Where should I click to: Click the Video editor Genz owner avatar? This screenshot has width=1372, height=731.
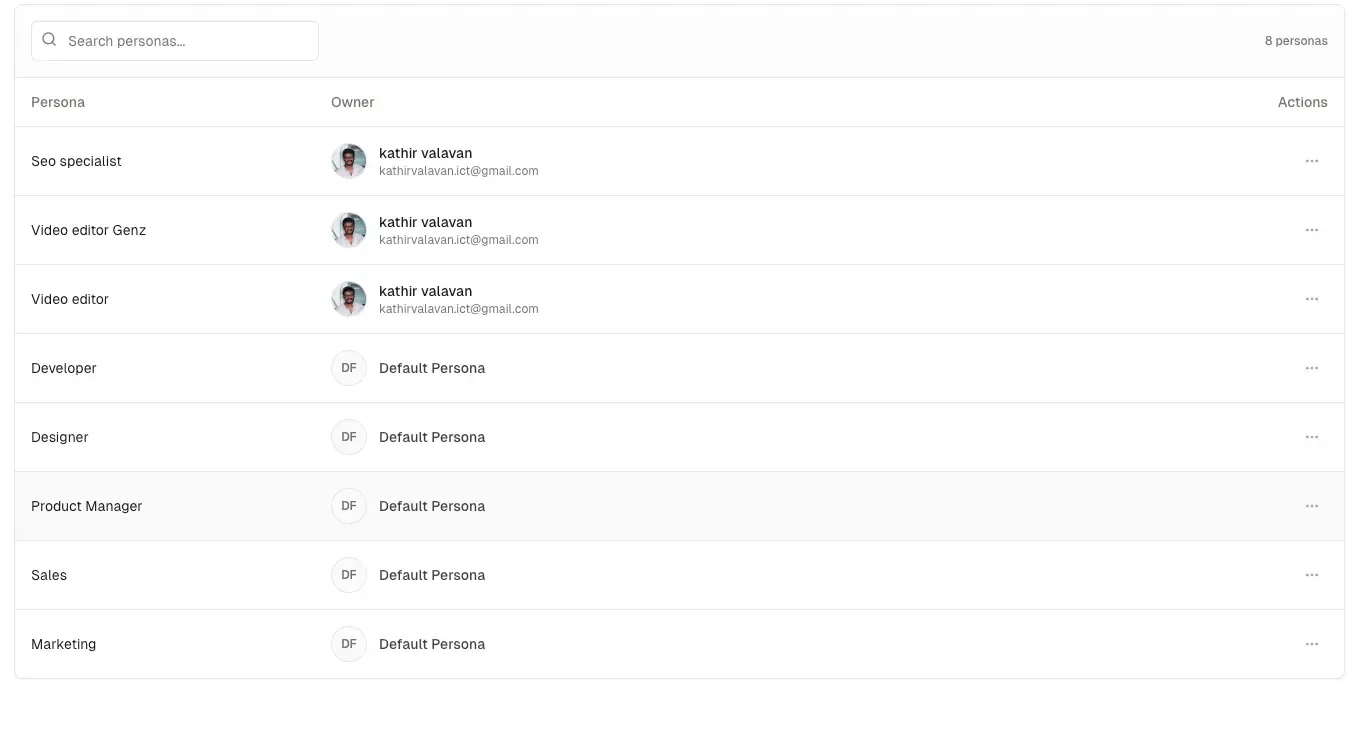coord(349,230)
